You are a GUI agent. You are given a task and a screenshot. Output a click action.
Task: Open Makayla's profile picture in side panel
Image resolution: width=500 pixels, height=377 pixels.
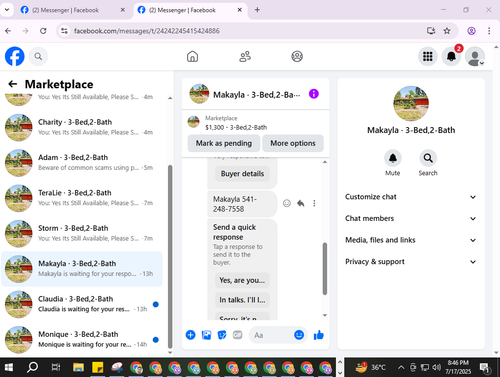(411, 103)
